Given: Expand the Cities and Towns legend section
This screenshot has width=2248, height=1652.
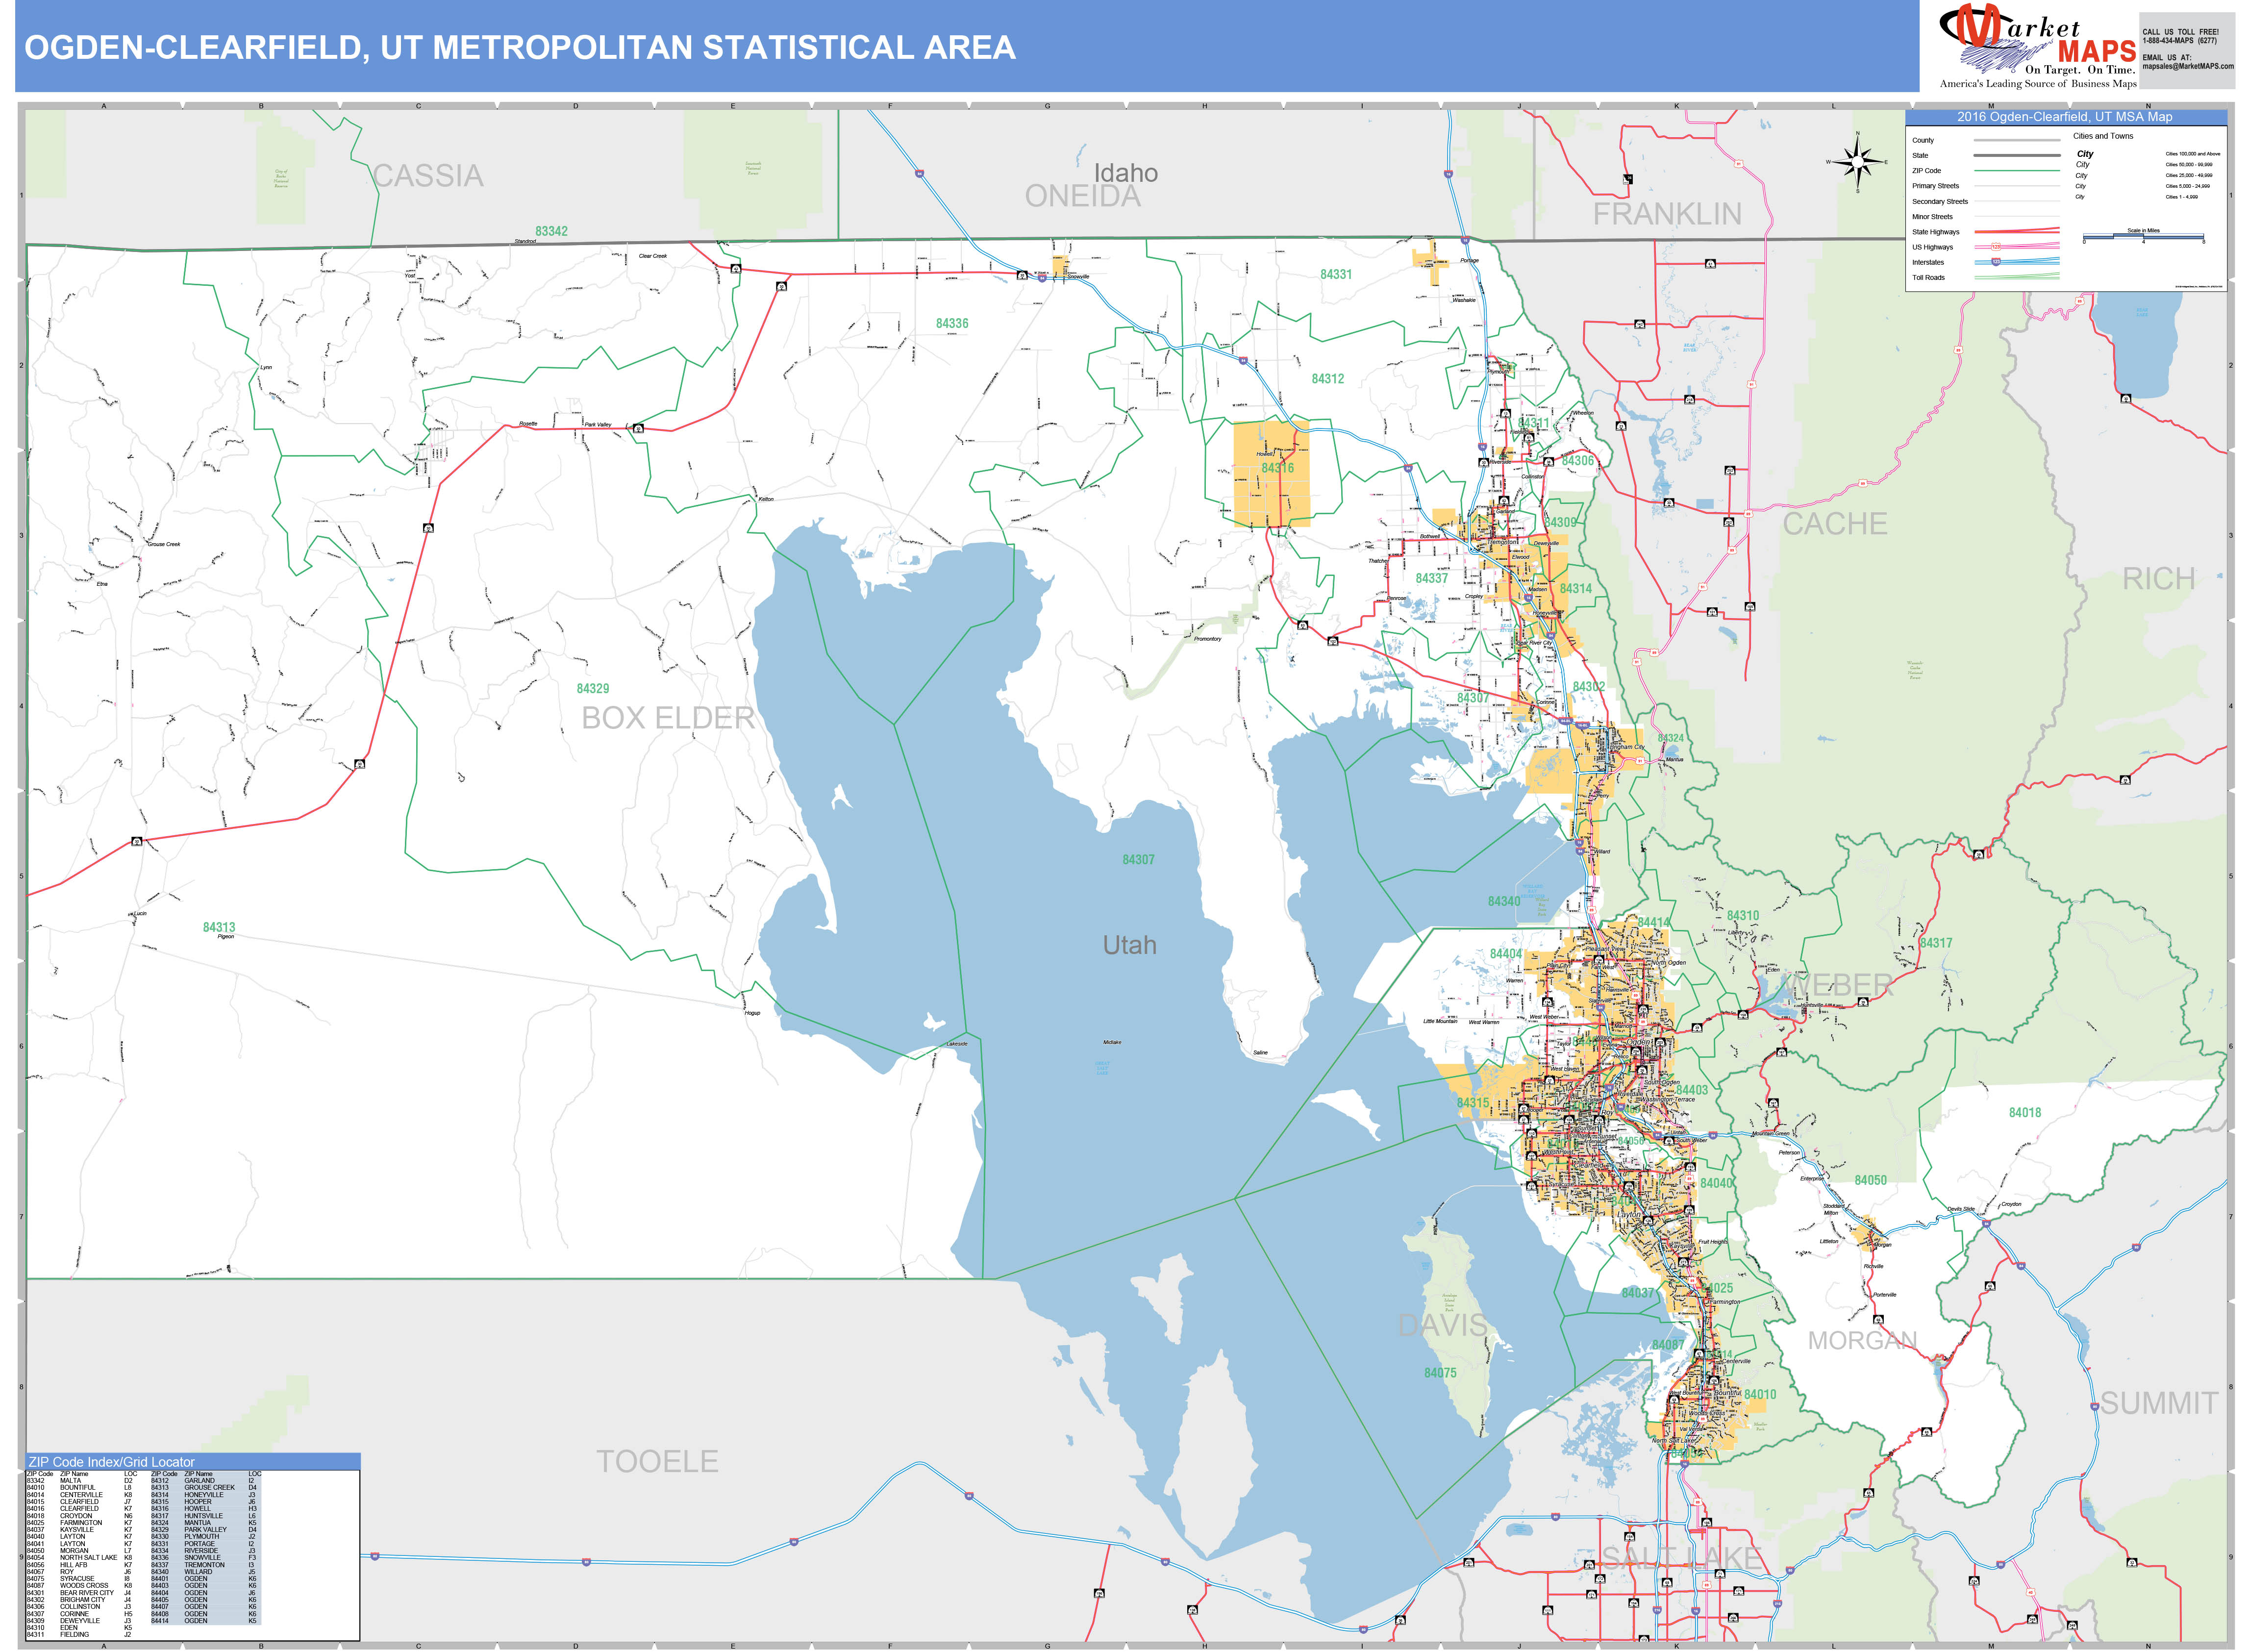Looking at the screenshot, I should pyautogui.click(x=2104, y=136).
